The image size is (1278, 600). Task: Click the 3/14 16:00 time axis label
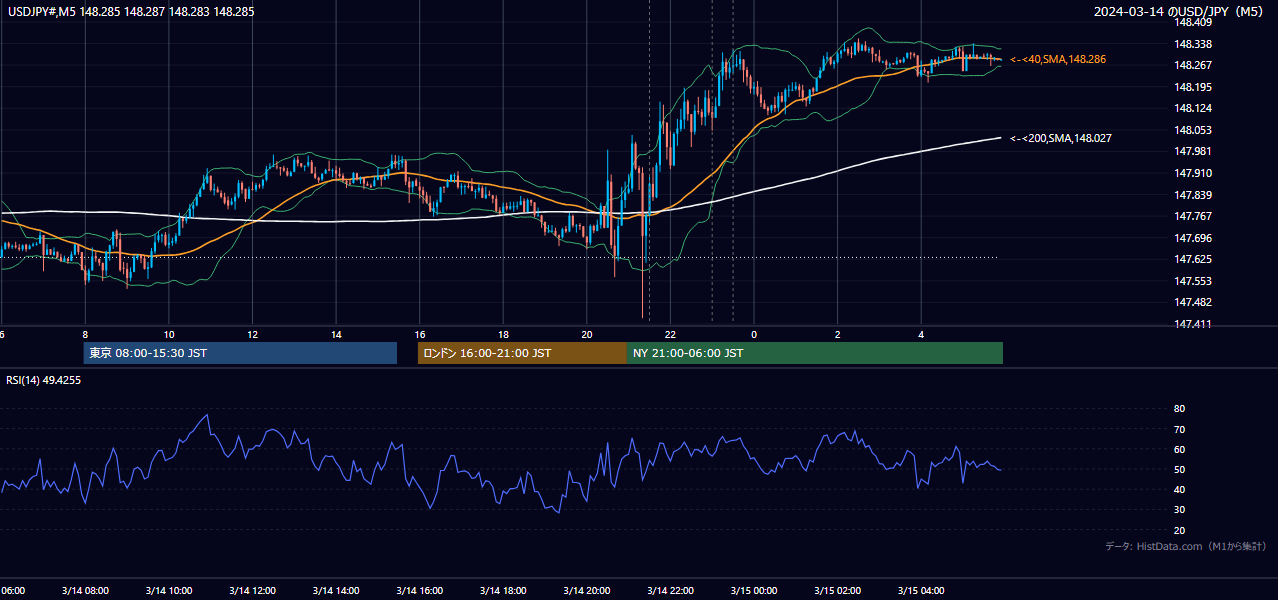[x=419, y=591]
